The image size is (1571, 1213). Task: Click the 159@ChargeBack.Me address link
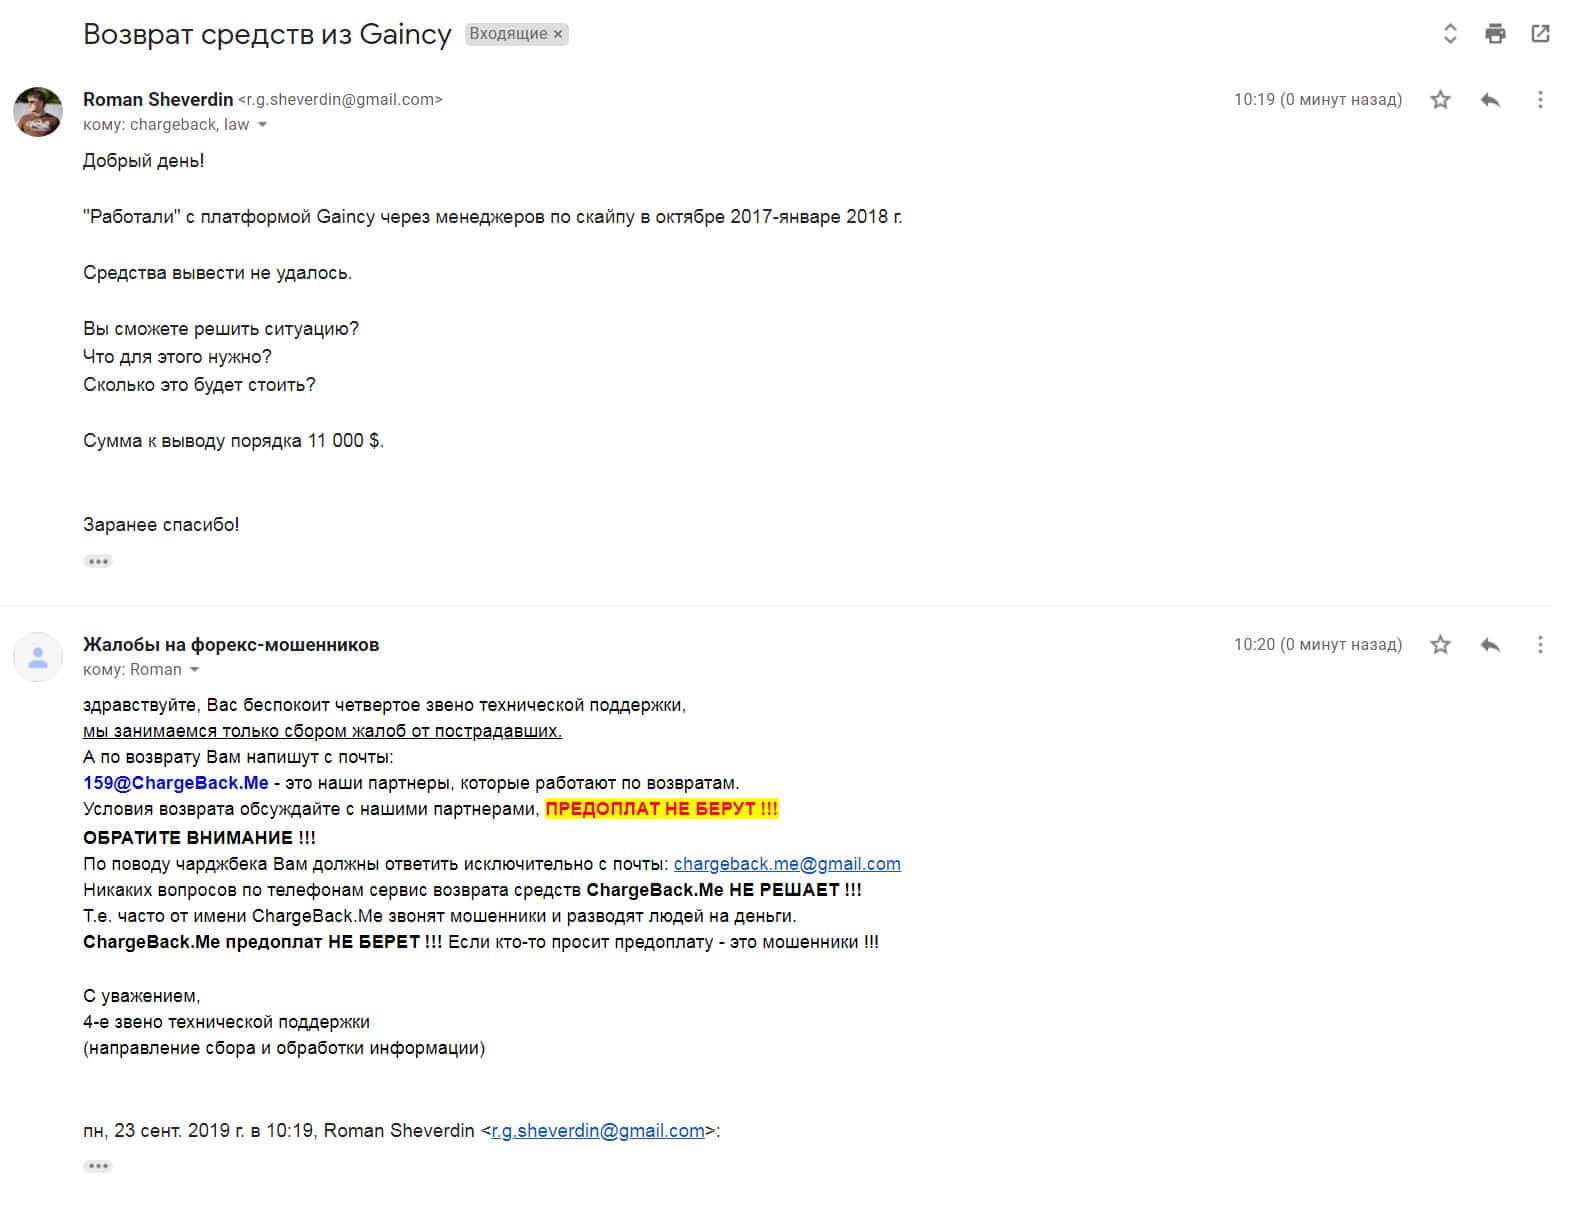[176, 783]
